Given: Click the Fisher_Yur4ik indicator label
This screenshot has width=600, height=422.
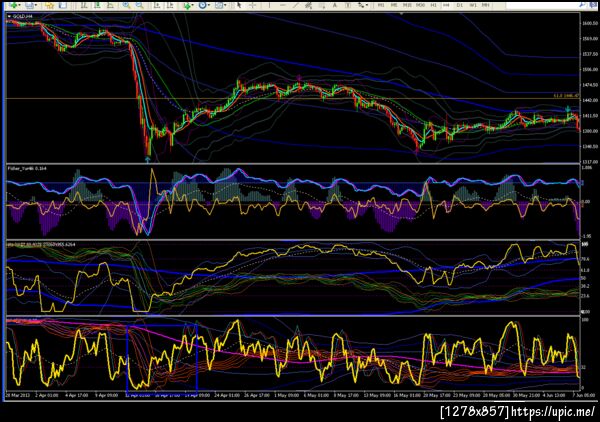Looking at the screenshot, I should pyautogui.click(x=27, y=168).
